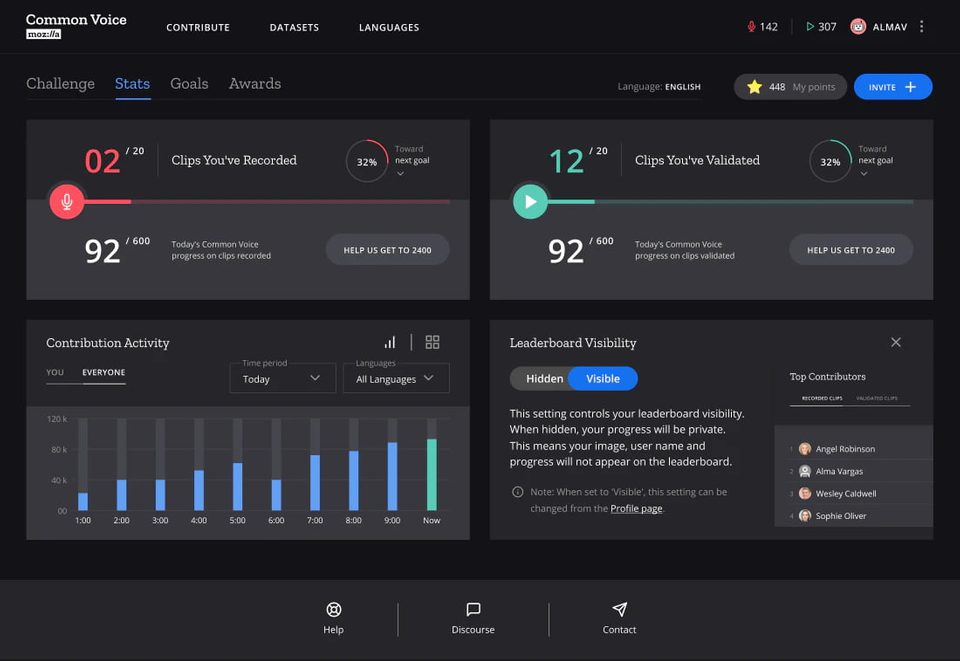Image resolution: width=960 pixels, height=661 pixels.
Task: Set leaderboard visibility to Visible
Action: click(601, 378)
